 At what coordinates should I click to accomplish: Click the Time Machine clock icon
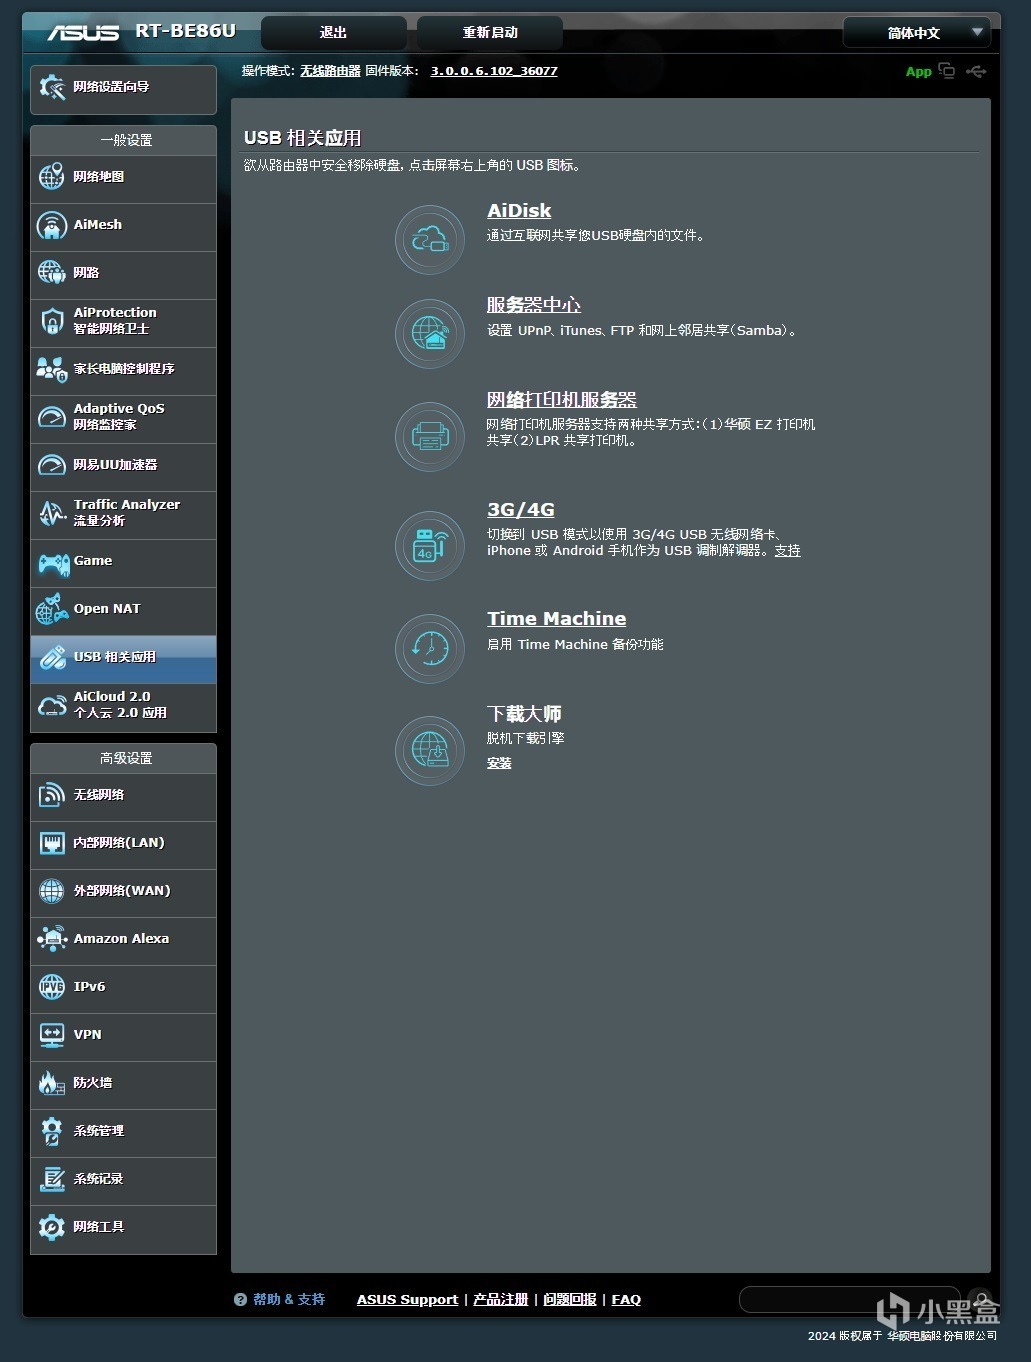pos(430,648)
